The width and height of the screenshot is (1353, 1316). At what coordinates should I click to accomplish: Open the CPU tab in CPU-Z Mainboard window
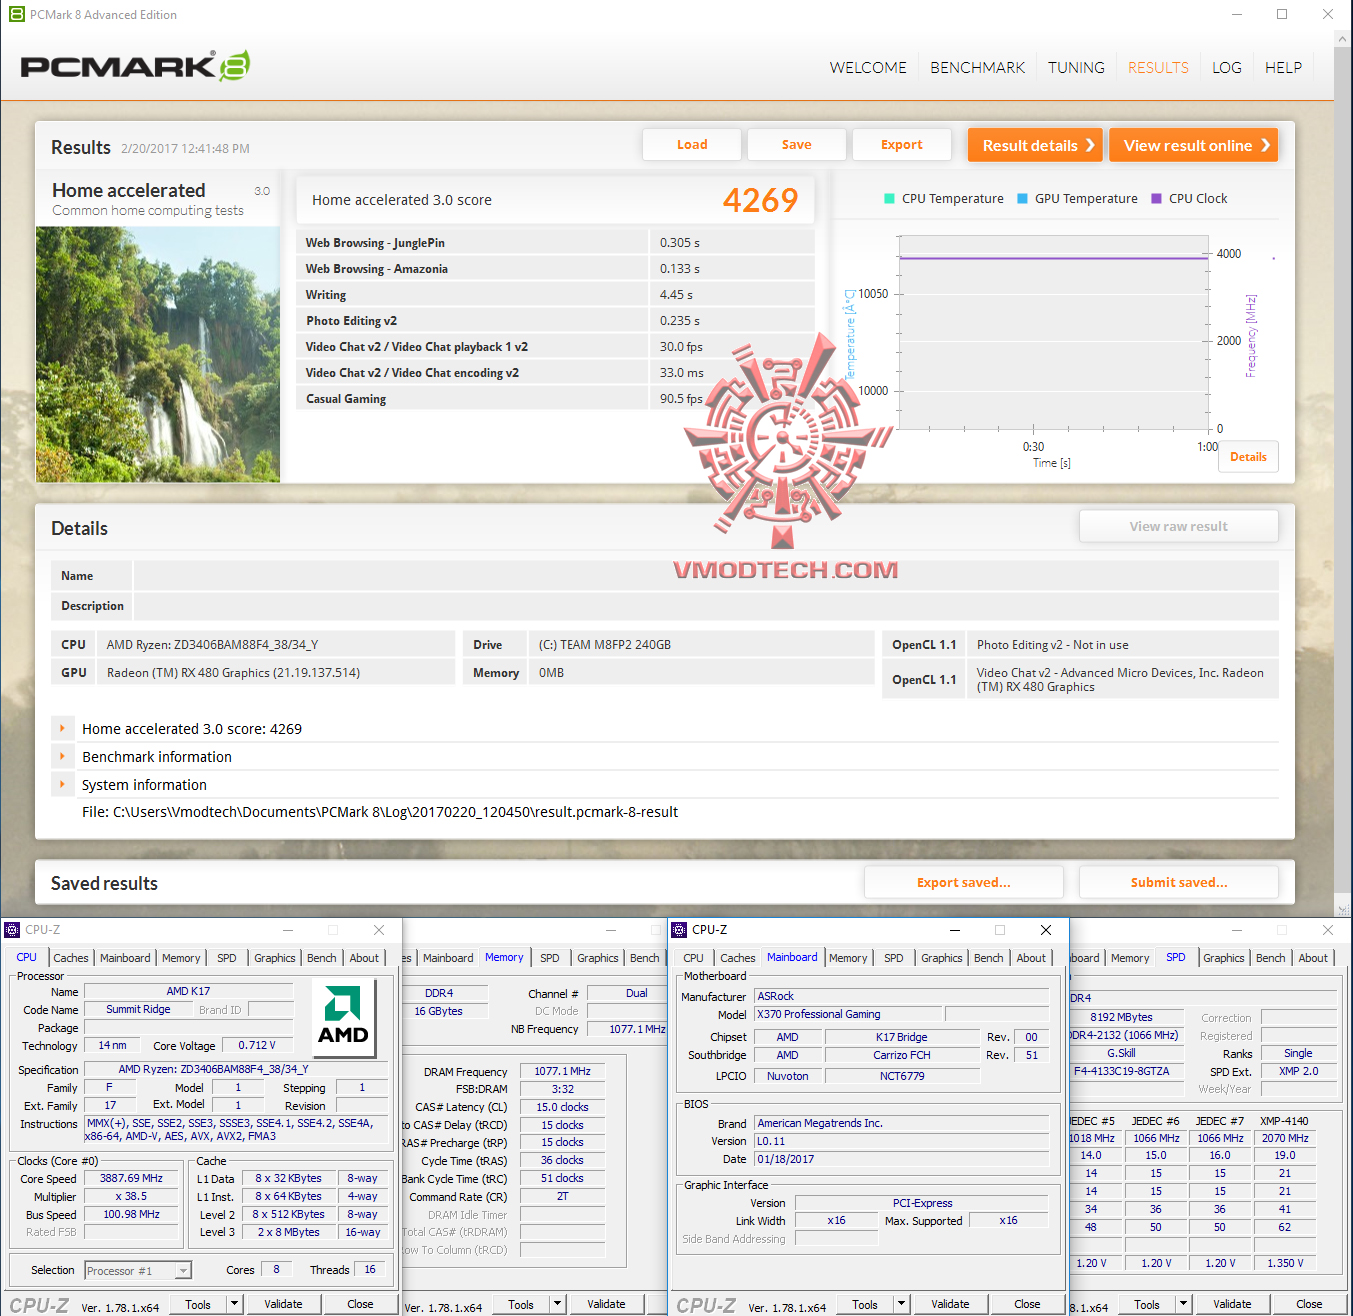(x=693, y=958)
